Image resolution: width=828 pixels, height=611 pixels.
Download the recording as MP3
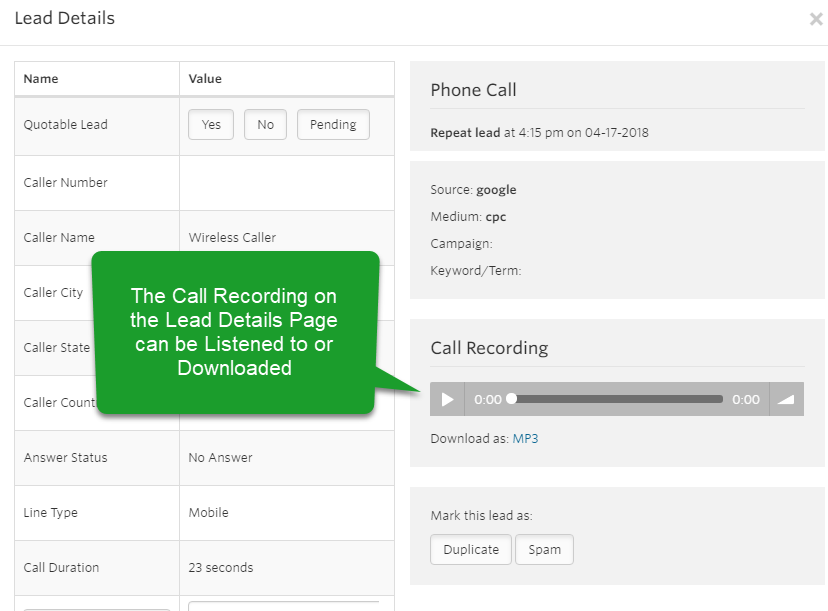[x=525, y=438]
